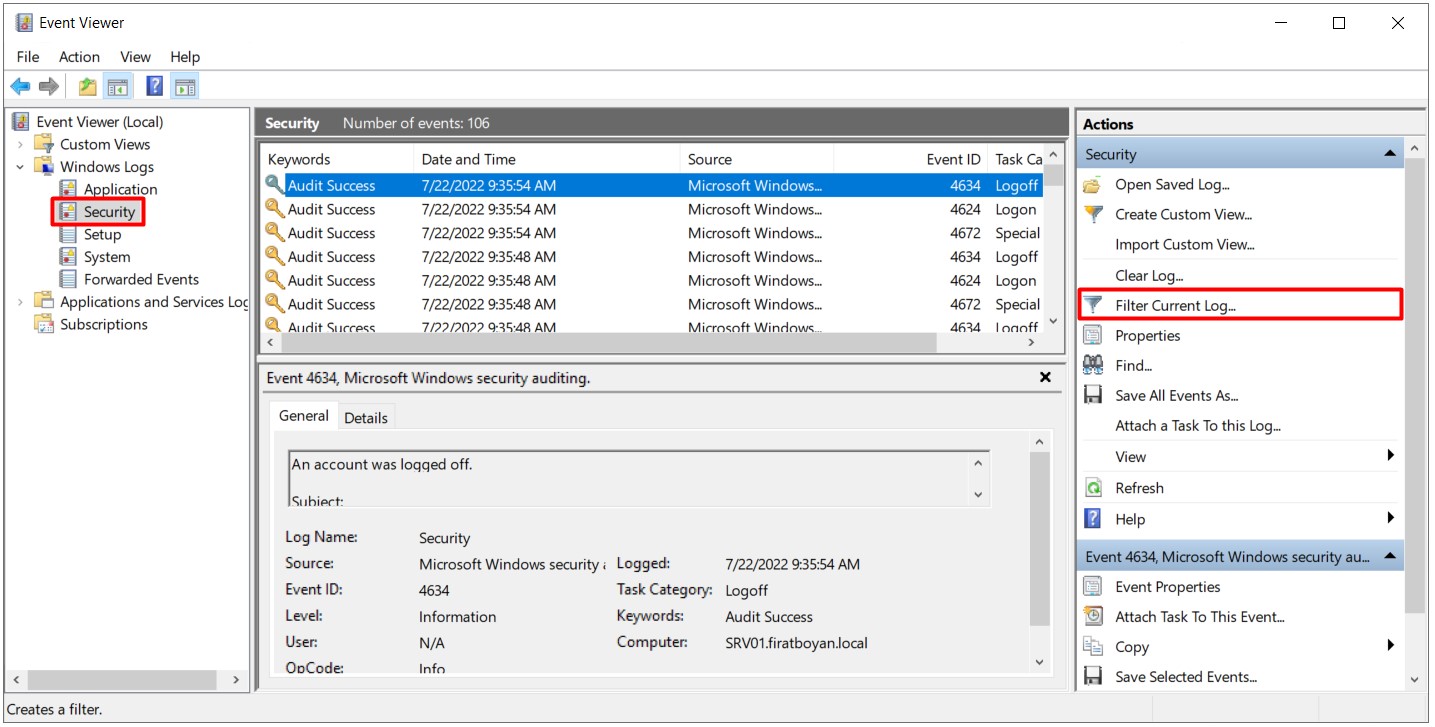This screenshot has width=1435, height=727.
Task: Click the Forward arrow toolbar icon
Action: point(49,87)
